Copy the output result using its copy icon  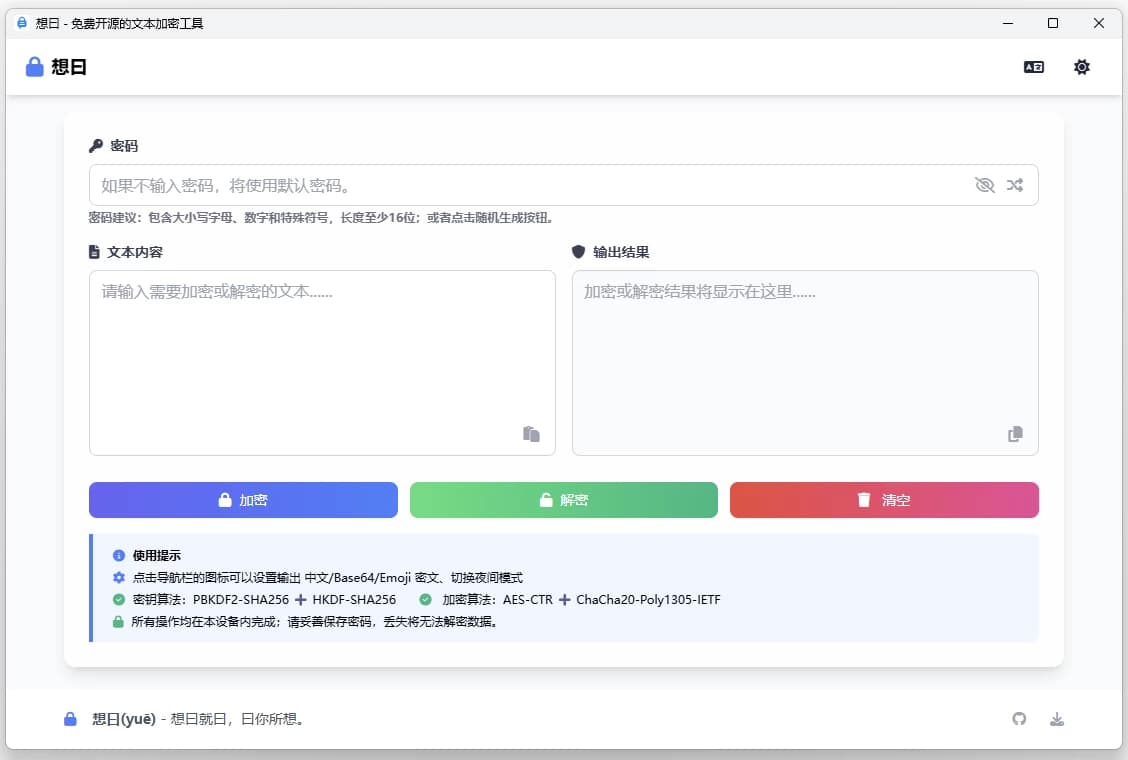[1015, 433]
